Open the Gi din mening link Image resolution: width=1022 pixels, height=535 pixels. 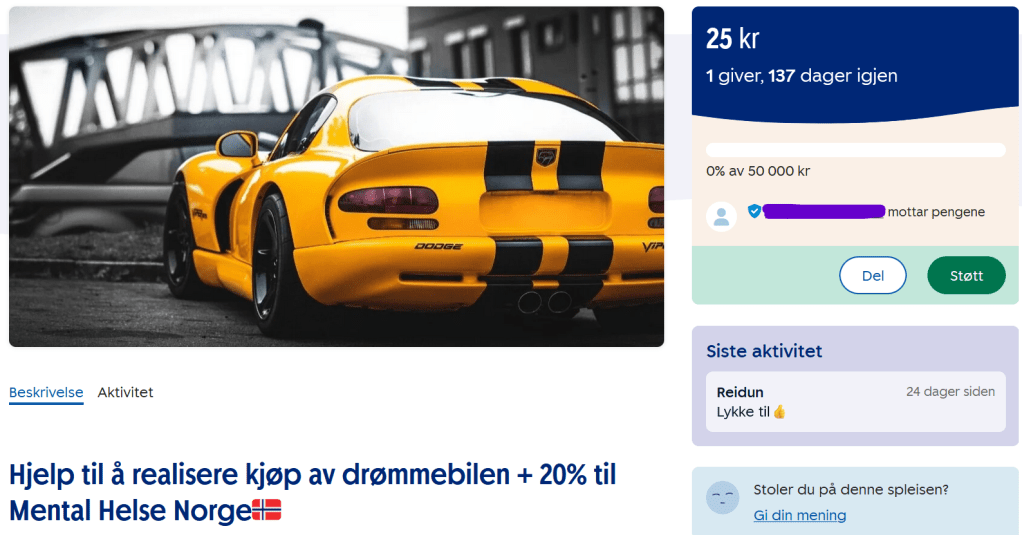point(800,515)
